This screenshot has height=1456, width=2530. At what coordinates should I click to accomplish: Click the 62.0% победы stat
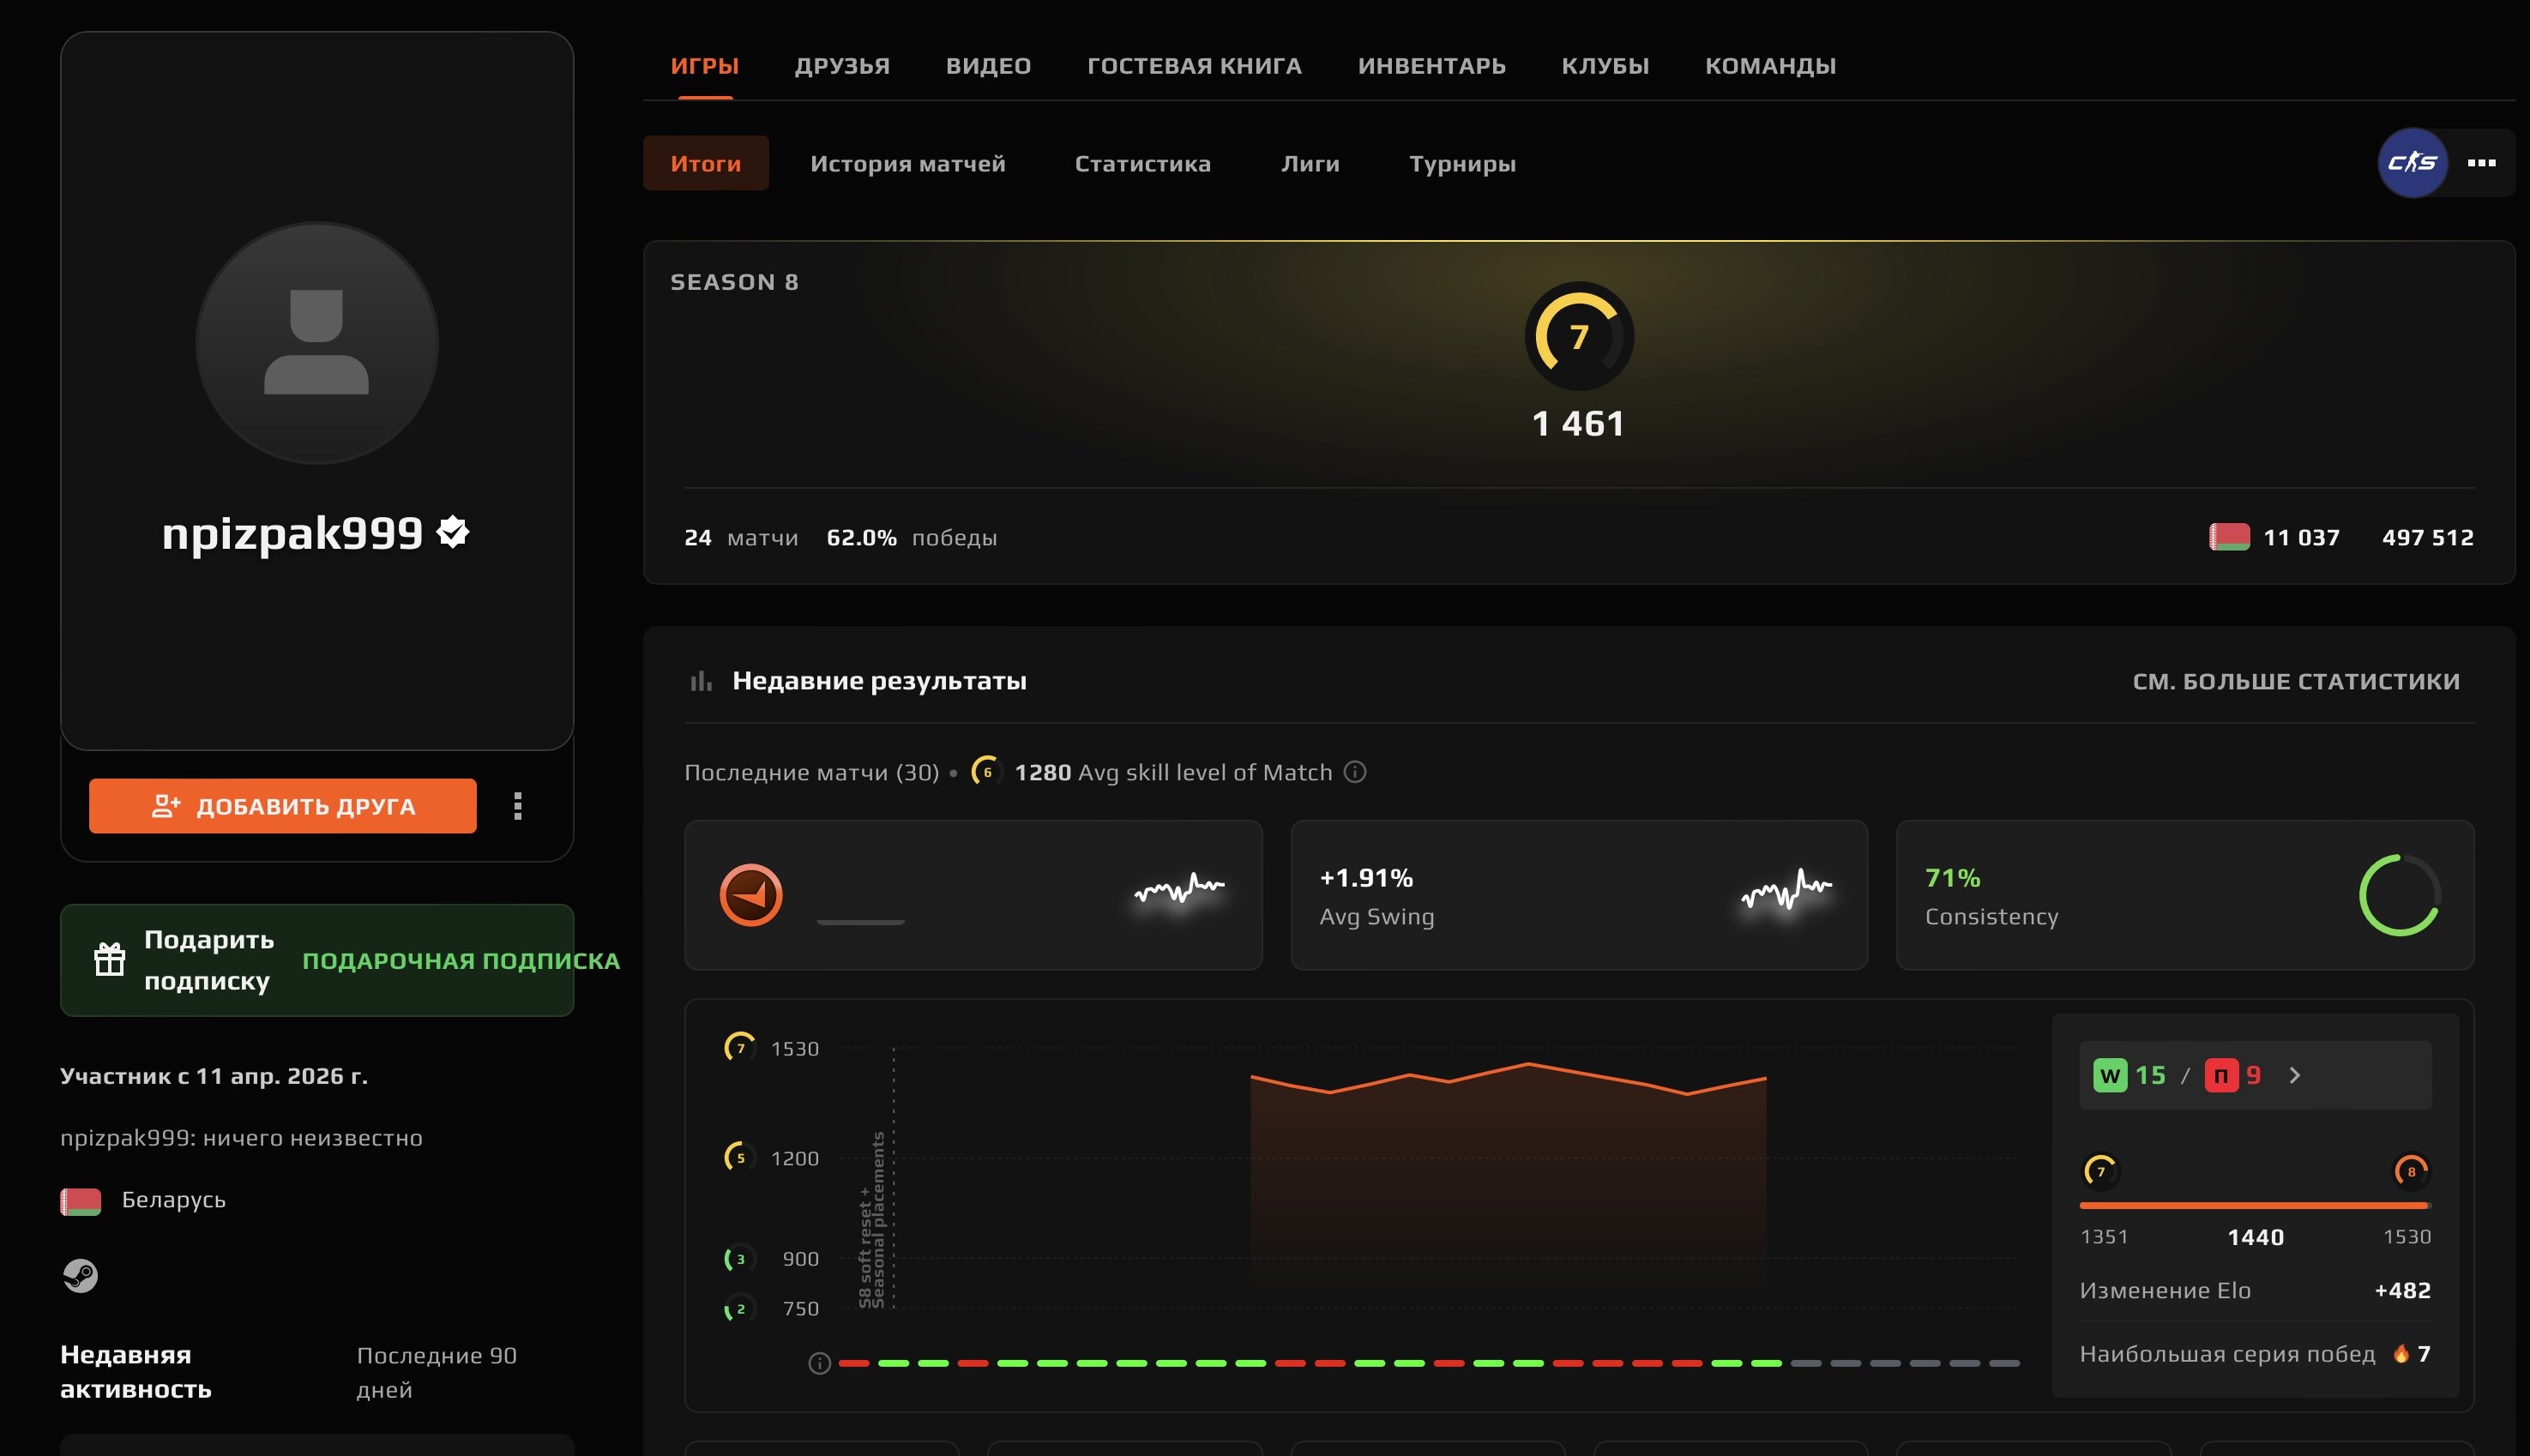(x=911, y=538)
